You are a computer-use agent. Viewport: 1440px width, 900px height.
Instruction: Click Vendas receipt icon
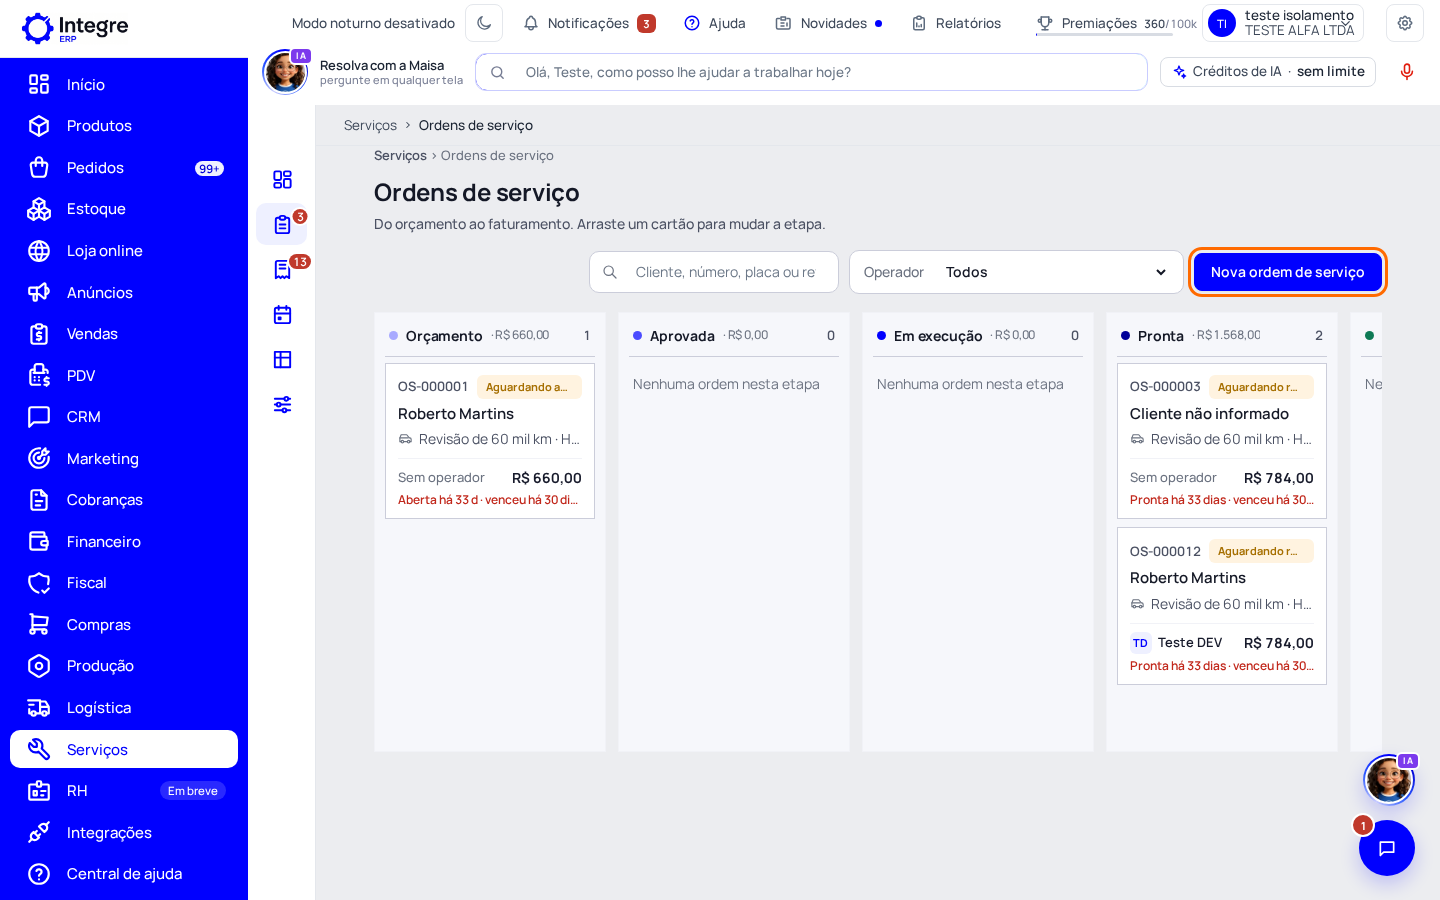39,334
